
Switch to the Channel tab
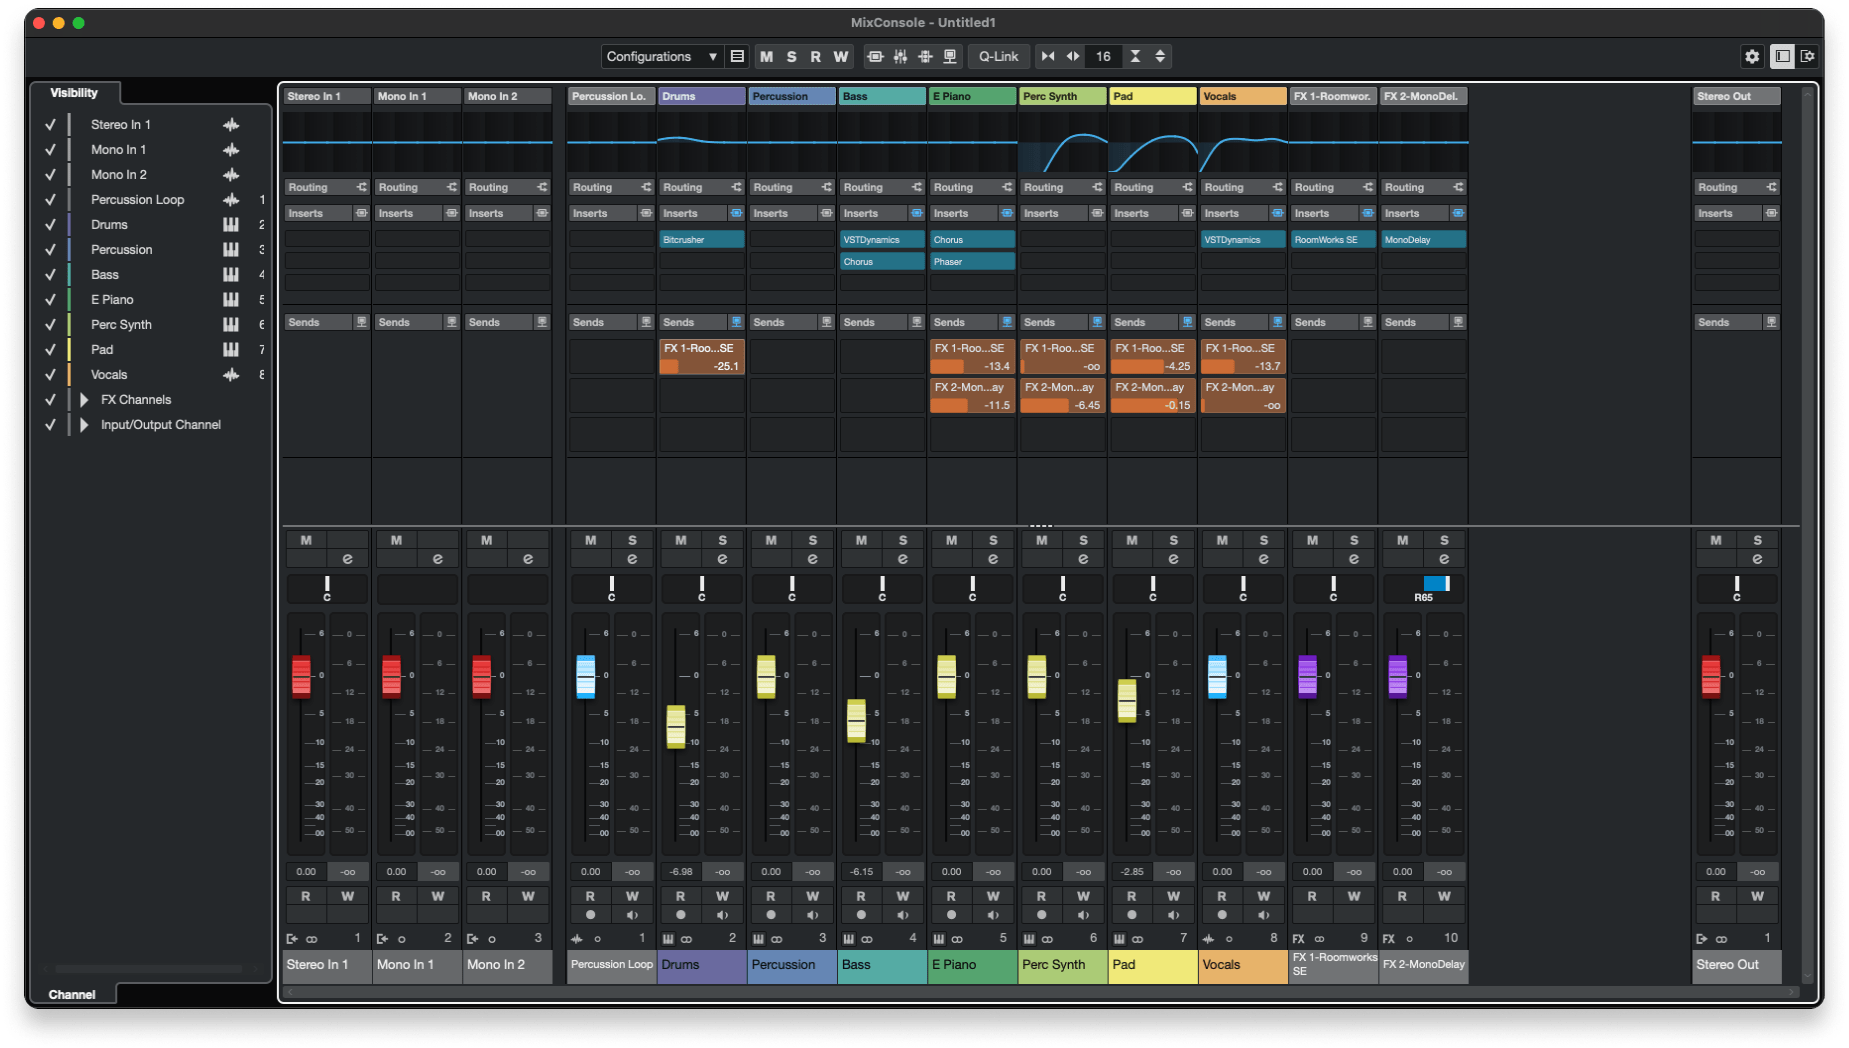click(72, 994)
